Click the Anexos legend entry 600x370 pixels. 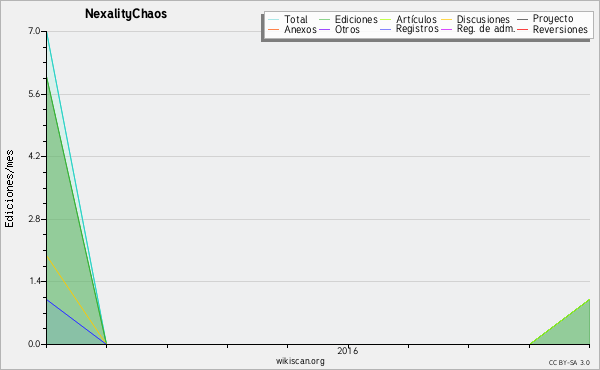coord(300,29)
